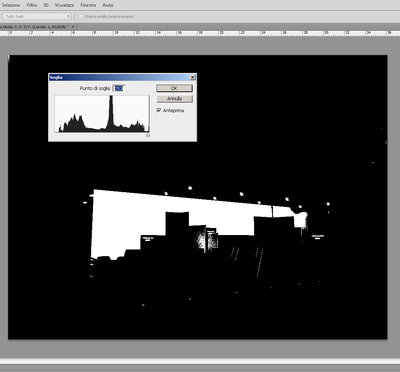400x372 pixels.
Task: Expand the Tutti i livelli sample dropdown
Action: click(37, 16)
